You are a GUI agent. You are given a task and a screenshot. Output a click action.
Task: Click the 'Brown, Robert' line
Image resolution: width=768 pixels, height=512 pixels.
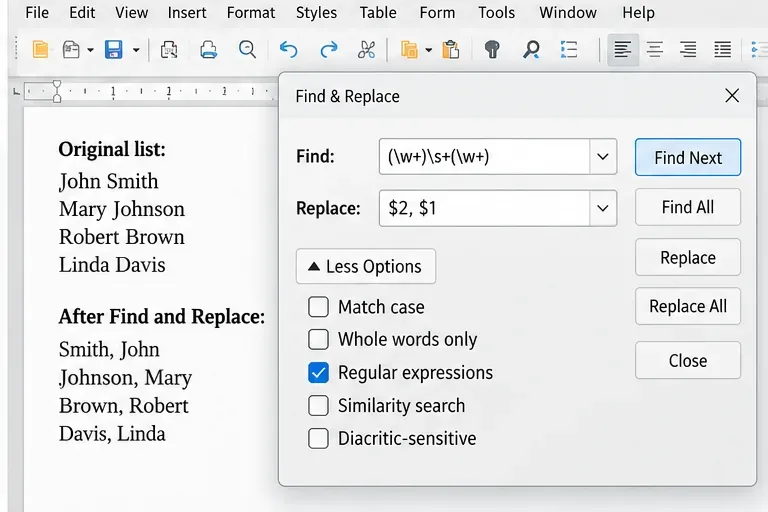coord(123,406)
